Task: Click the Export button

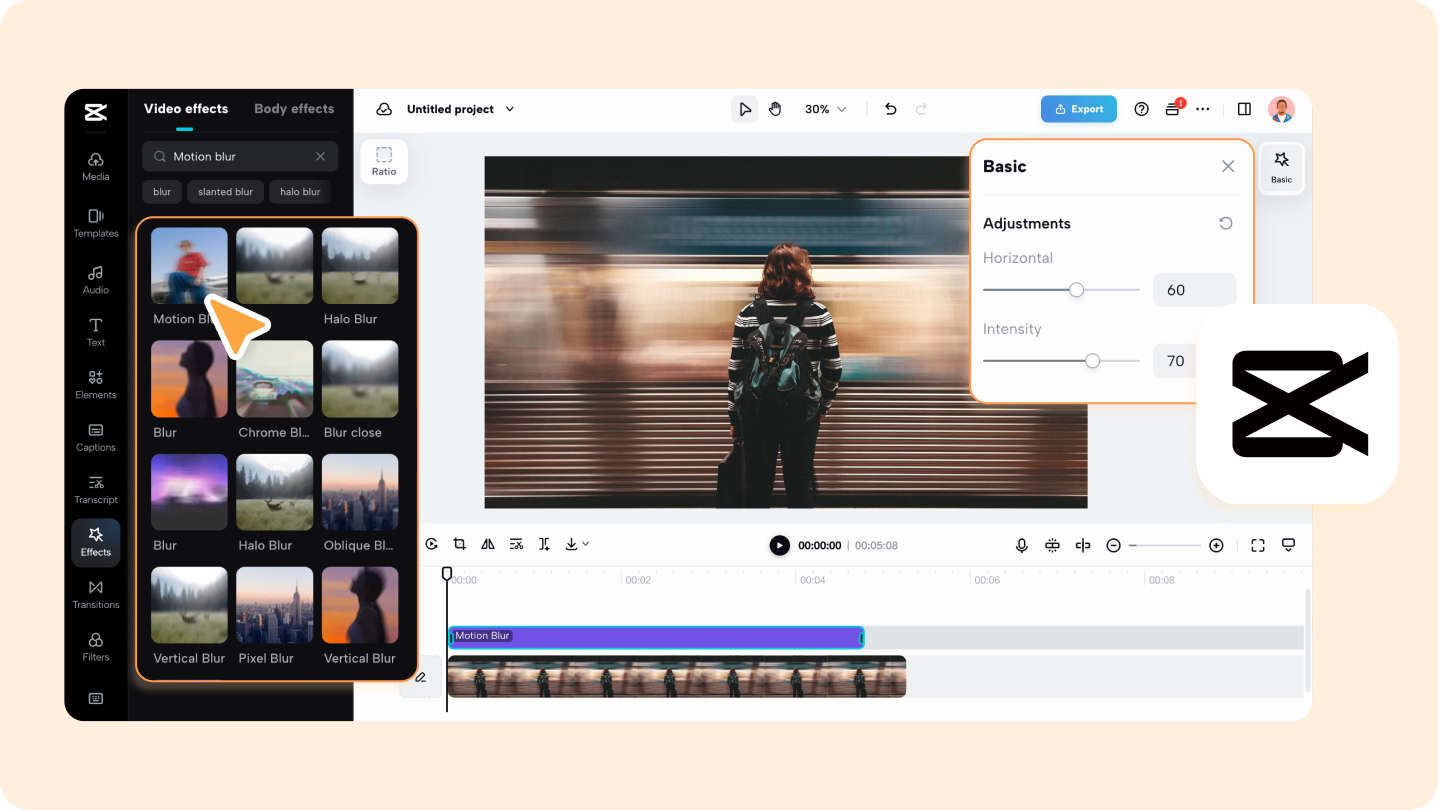Action: pos(1078,109)
